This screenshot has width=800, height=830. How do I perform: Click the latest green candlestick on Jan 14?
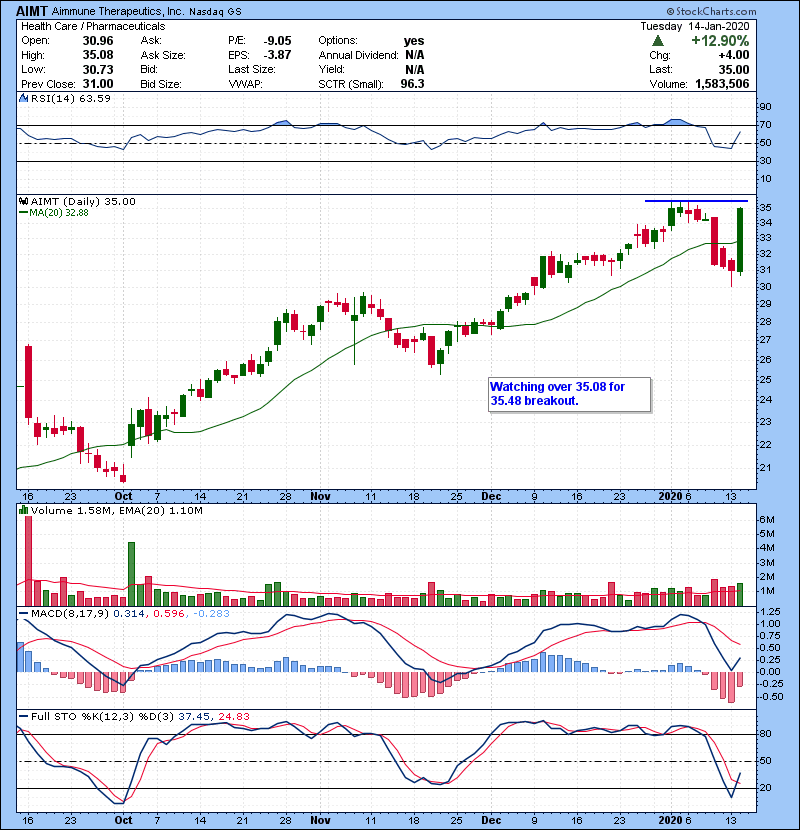(740, 240)
